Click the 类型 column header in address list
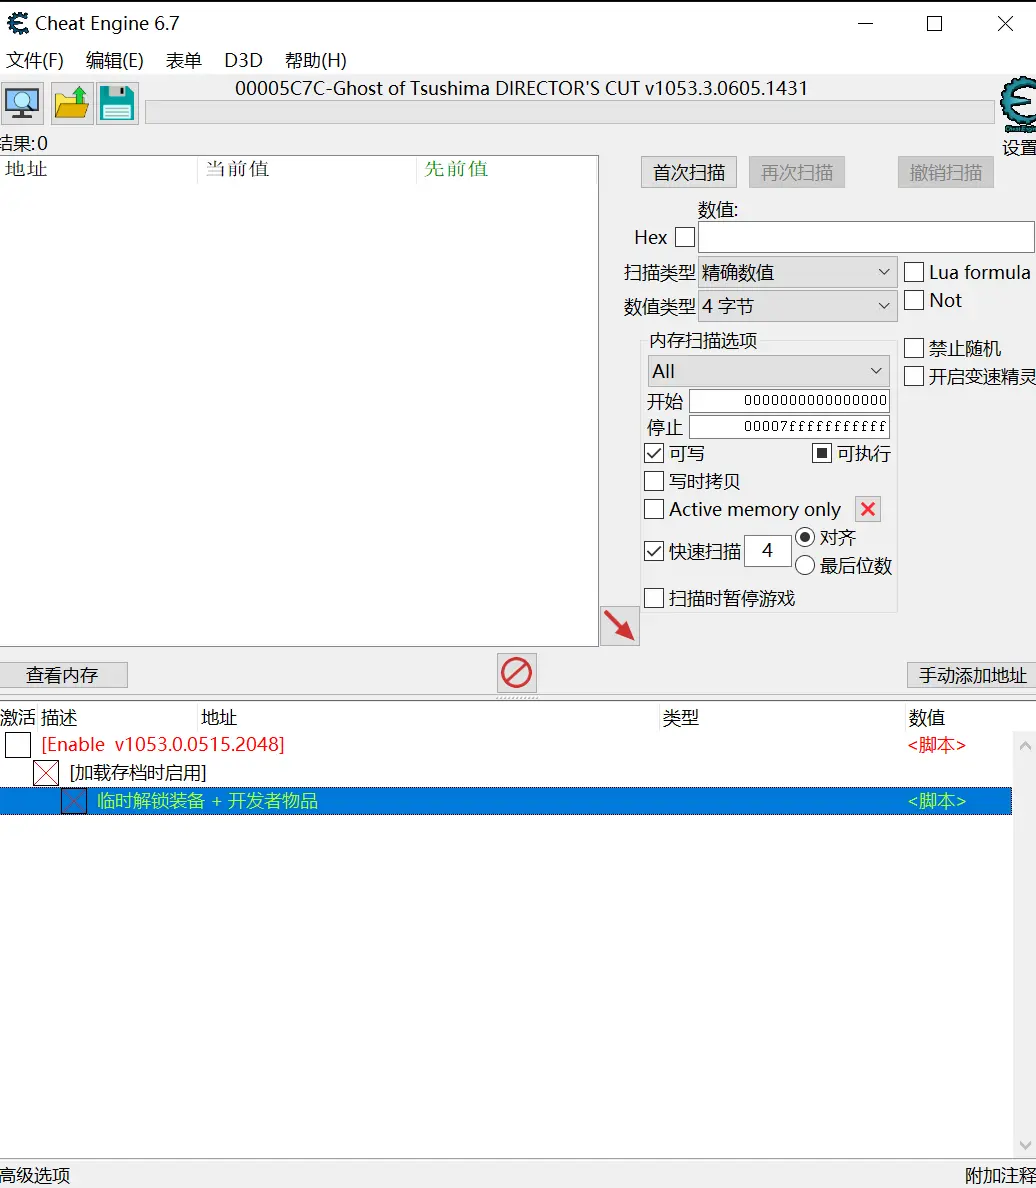The width and height of the screenshot is (1036, 1188). pyautogui.click(x=781, y=717)
